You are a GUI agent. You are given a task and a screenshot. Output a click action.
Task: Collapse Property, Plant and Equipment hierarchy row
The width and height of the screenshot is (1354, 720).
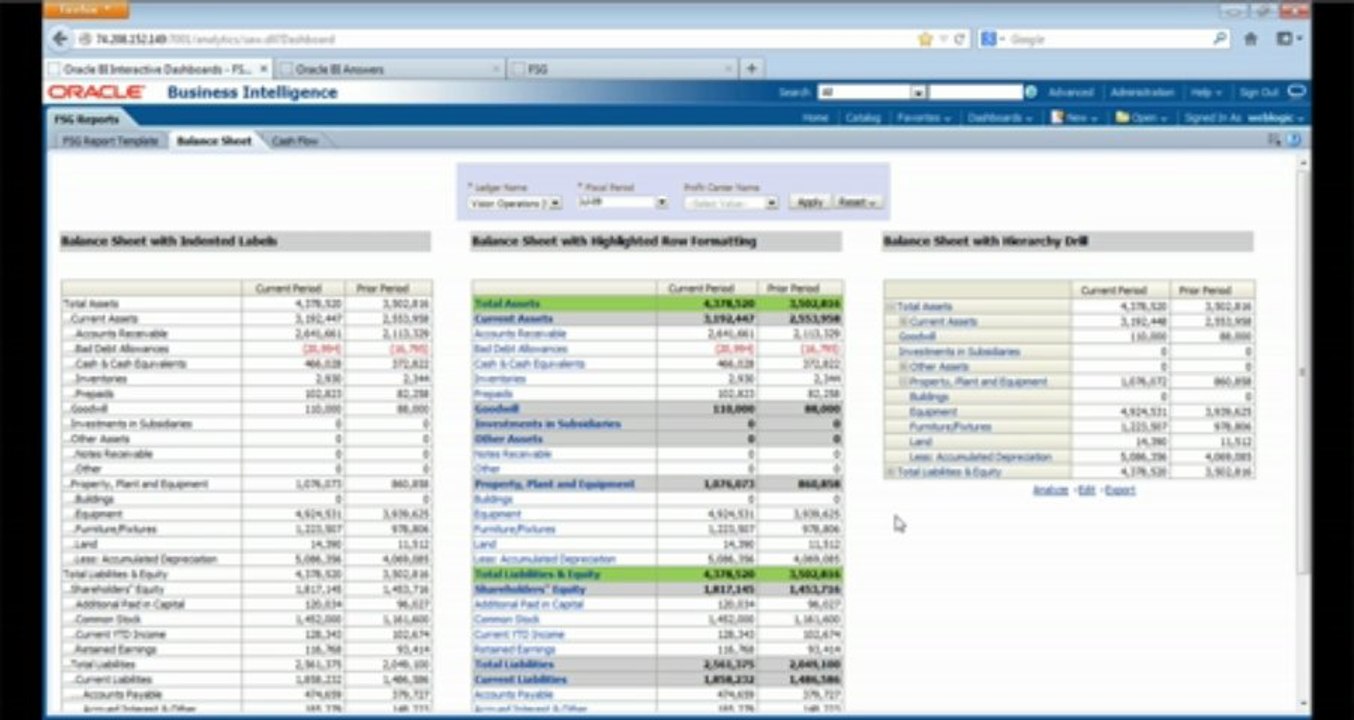click(x=903, y=382)
